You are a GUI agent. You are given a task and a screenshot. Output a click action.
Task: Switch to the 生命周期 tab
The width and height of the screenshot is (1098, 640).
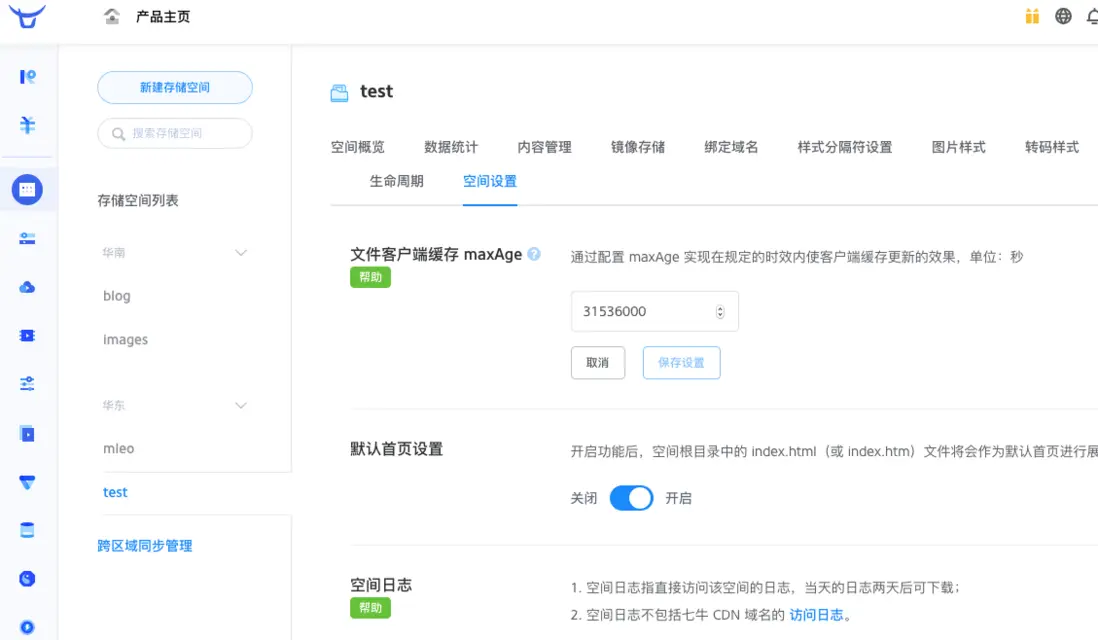tap(396, 181)
